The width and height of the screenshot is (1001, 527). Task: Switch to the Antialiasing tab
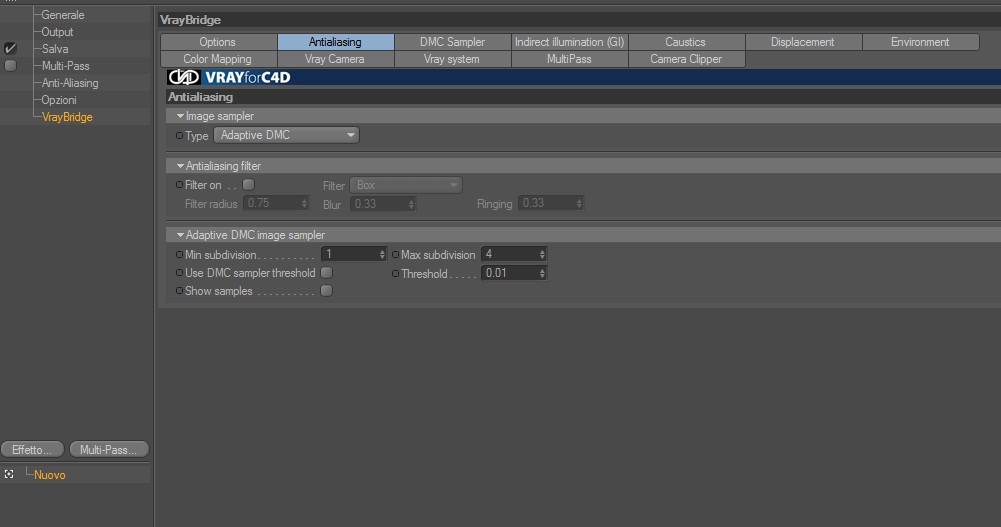[x=335, y=42]
